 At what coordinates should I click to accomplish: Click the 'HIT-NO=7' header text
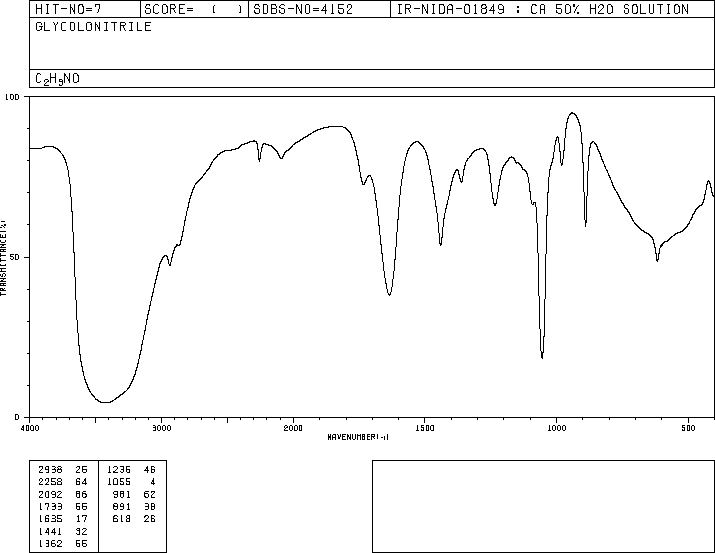[x=68, y=9]
